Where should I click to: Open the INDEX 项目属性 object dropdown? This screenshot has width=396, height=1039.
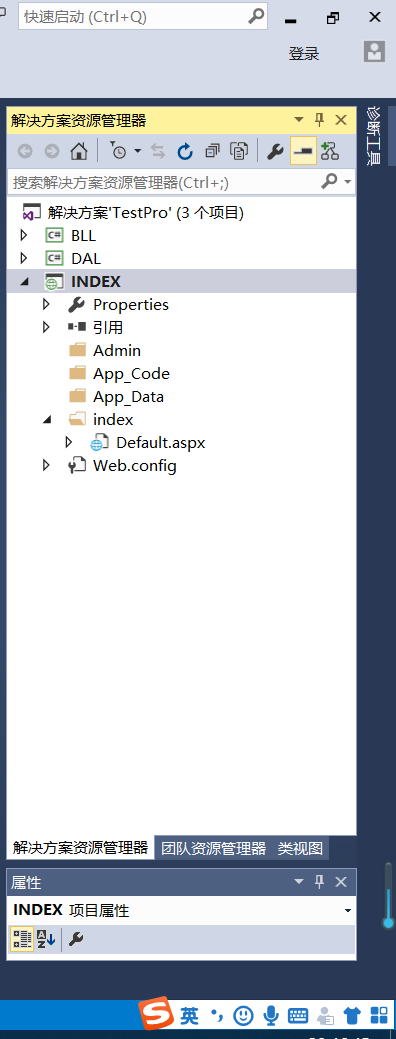348,911
